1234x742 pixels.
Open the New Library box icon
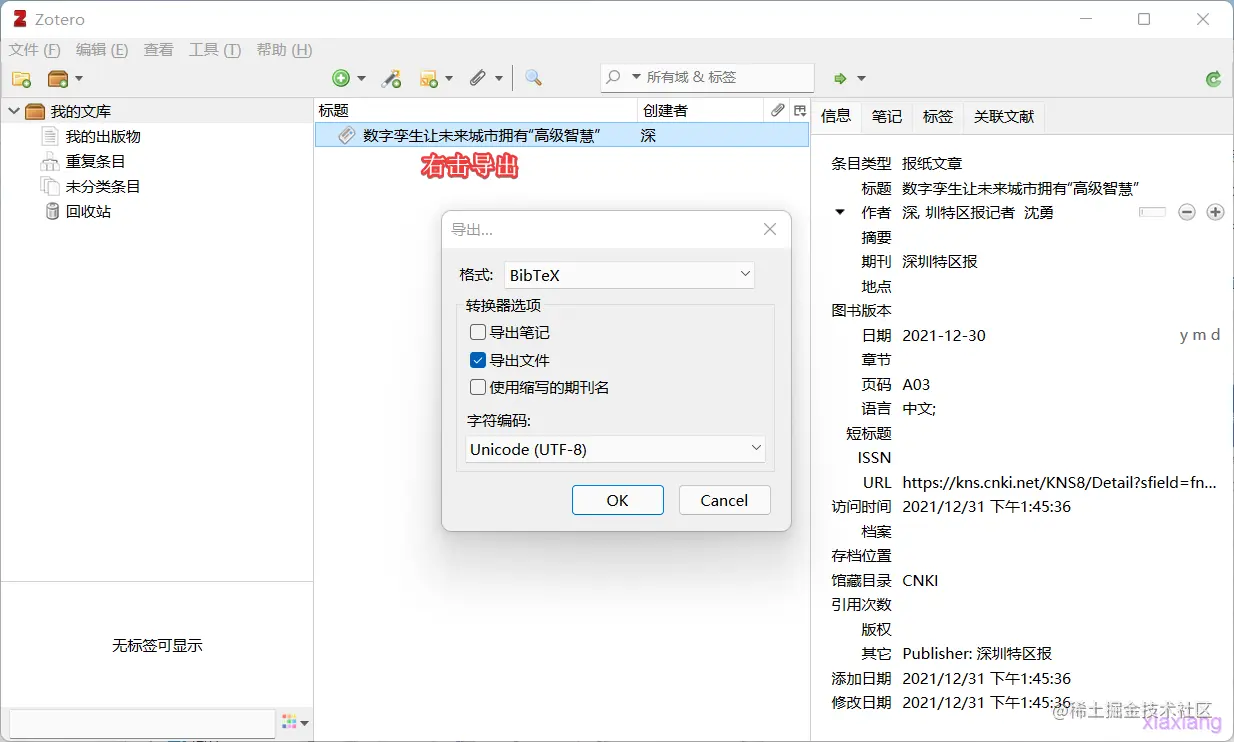(58, 78)
